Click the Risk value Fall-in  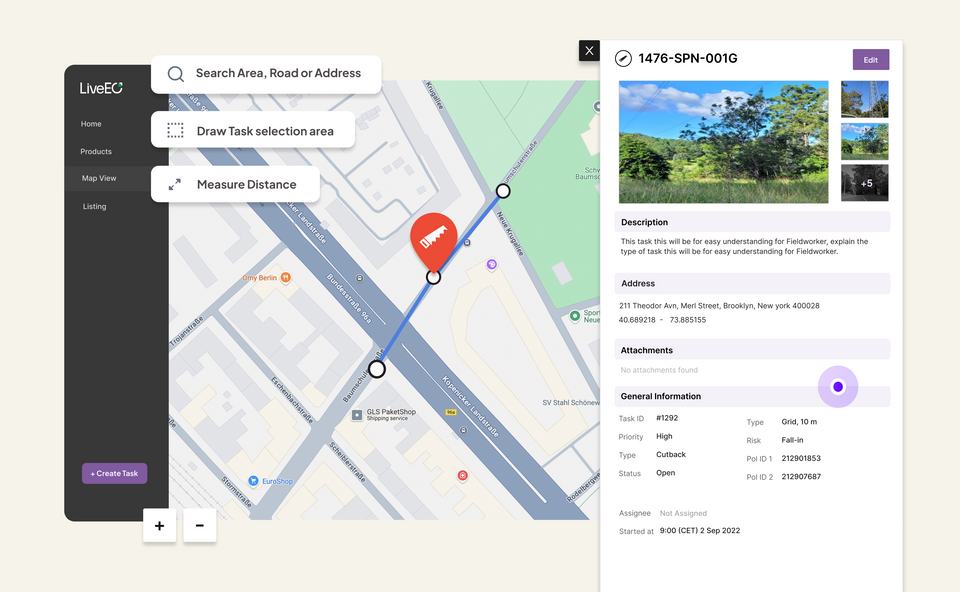792,440
